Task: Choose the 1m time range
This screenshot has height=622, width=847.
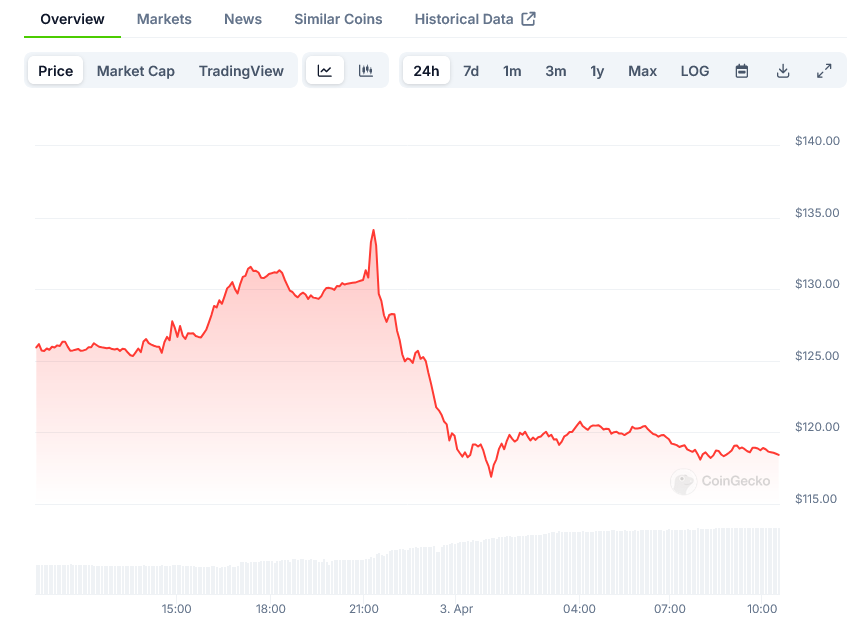Action: tap(512, 71)
